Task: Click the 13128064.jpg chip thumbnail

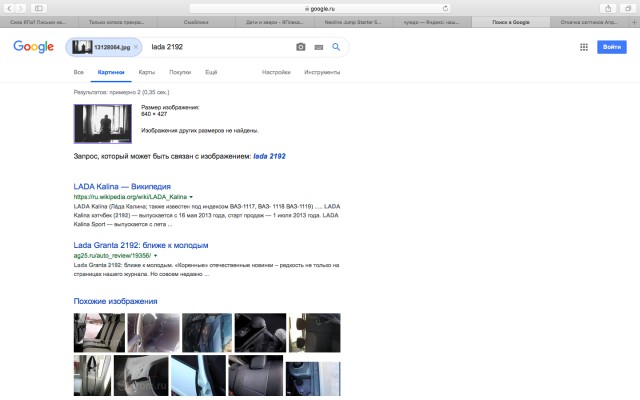Action: point(82,47)
